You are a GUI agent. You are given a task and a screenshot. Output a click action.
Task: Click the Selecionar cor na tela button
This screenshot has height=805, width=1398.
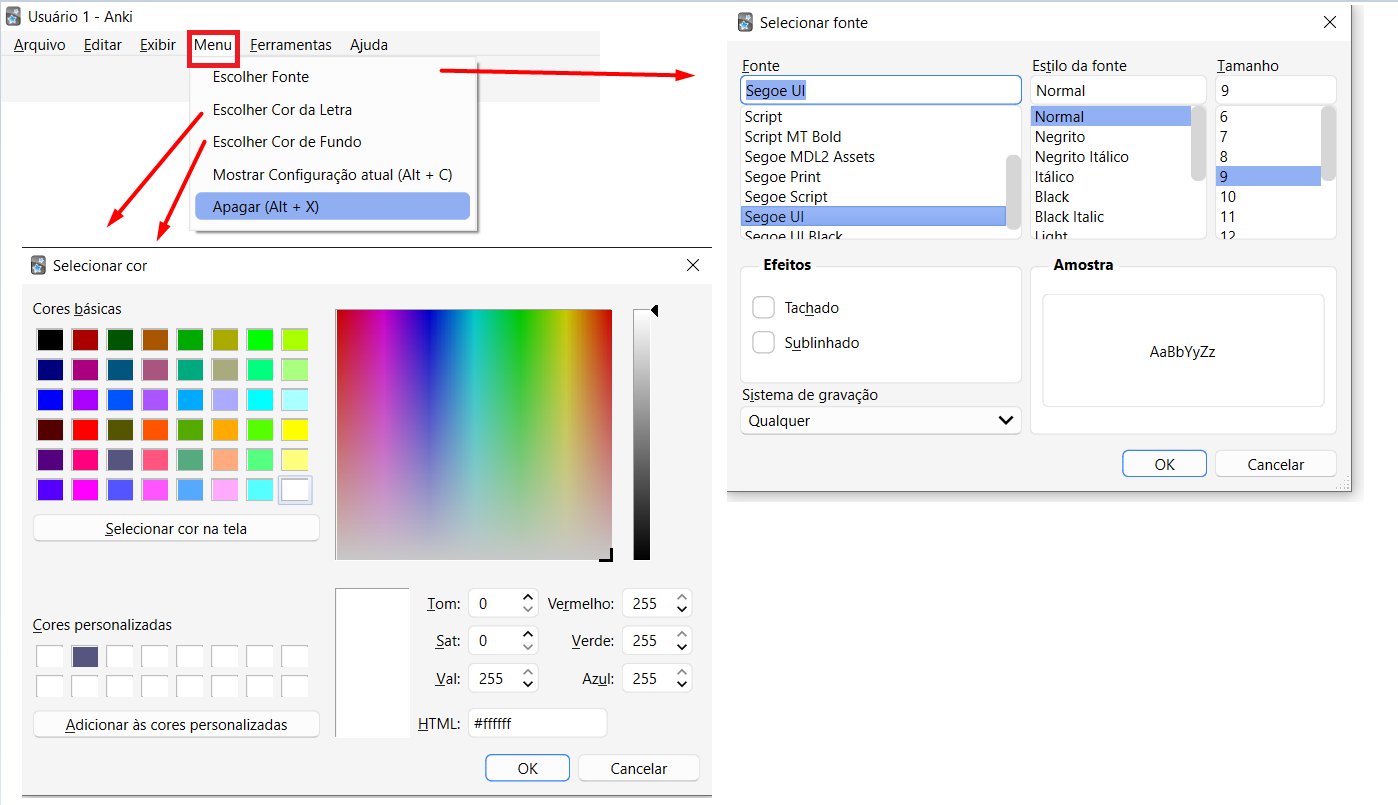pyautogui.click(x=176, y=528)
